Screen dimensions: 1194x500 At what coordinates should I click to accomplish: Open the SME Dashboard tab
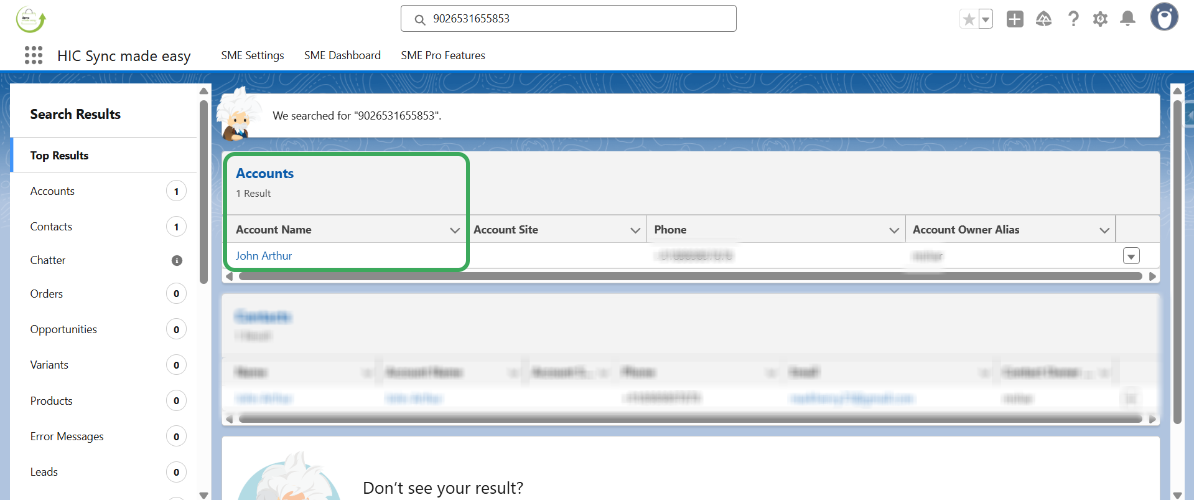pyautogui.click(x=342, y=55)
